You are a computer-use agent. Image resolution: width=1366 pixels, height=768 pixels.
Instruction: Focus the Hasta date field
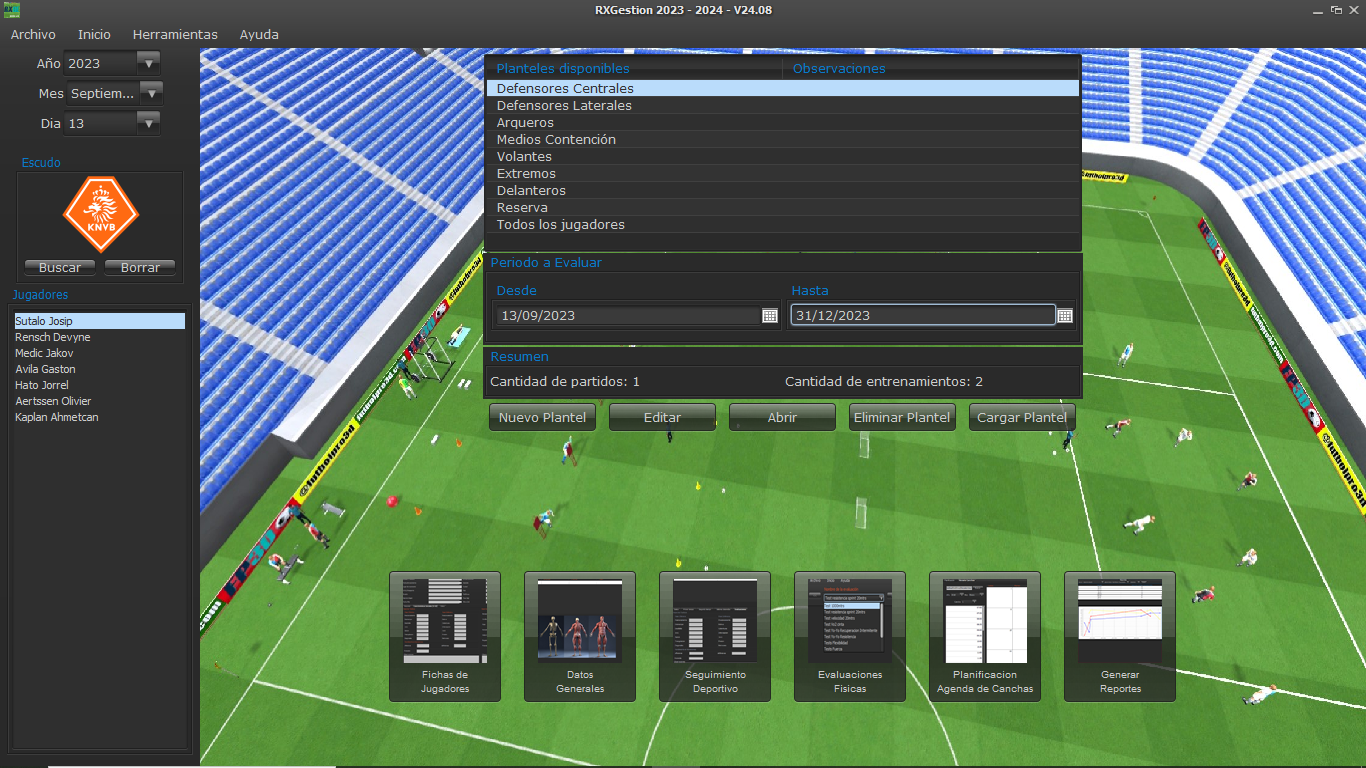click(x=922, y=316)
